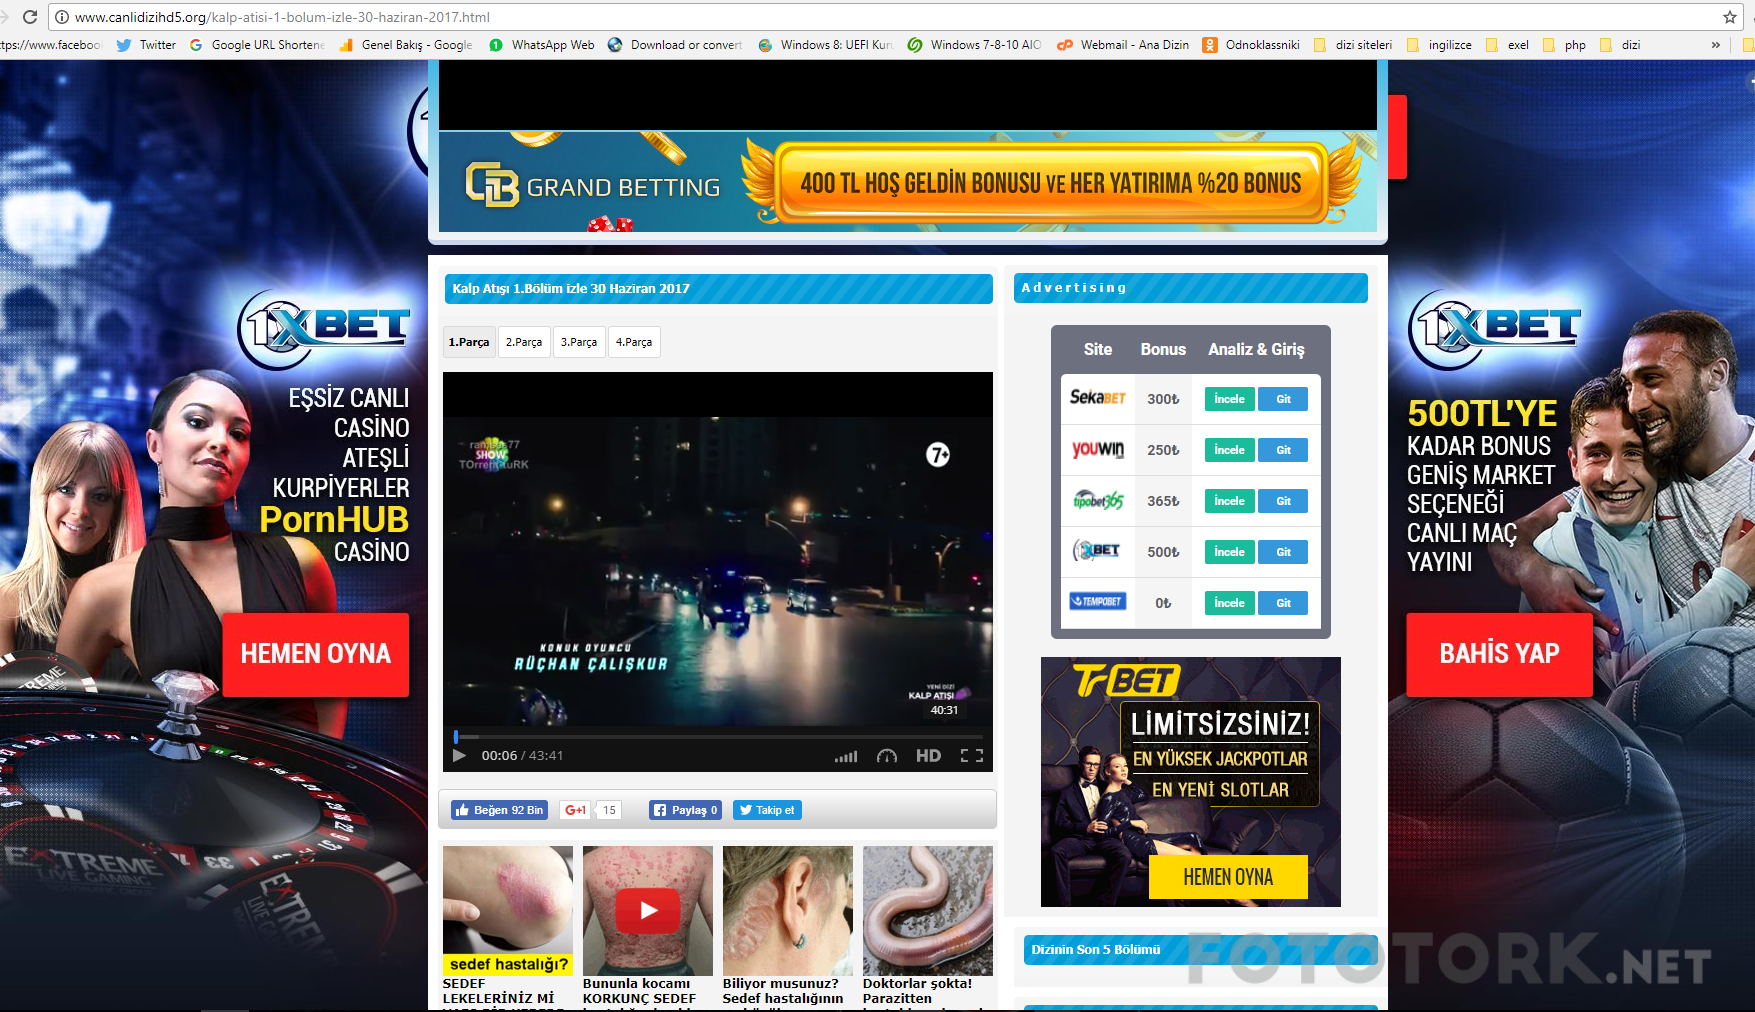Seek in the video progress bar

click(718, 737)
